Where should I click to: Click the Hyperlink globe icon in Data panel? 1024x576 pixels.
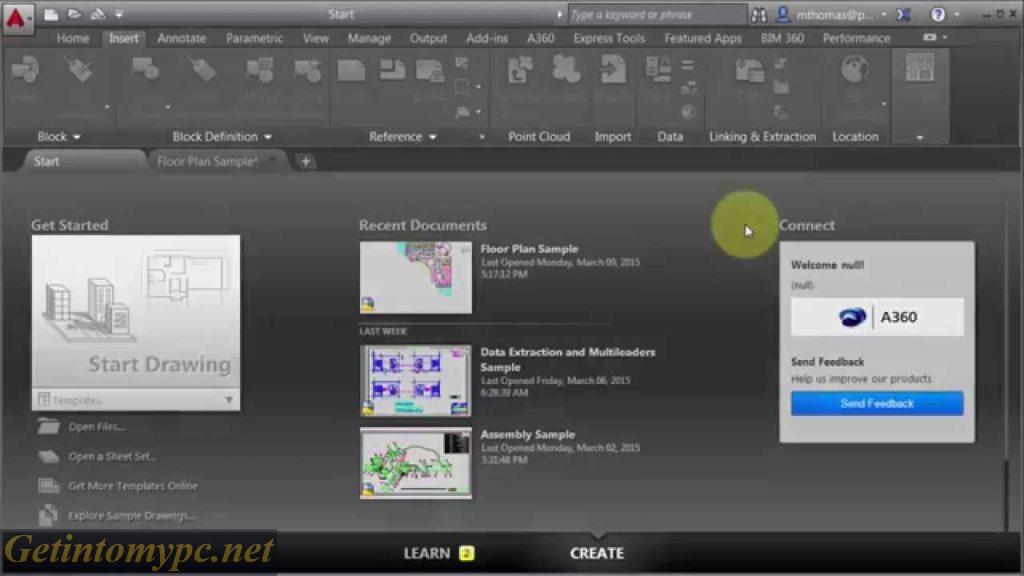click(688, 112)
